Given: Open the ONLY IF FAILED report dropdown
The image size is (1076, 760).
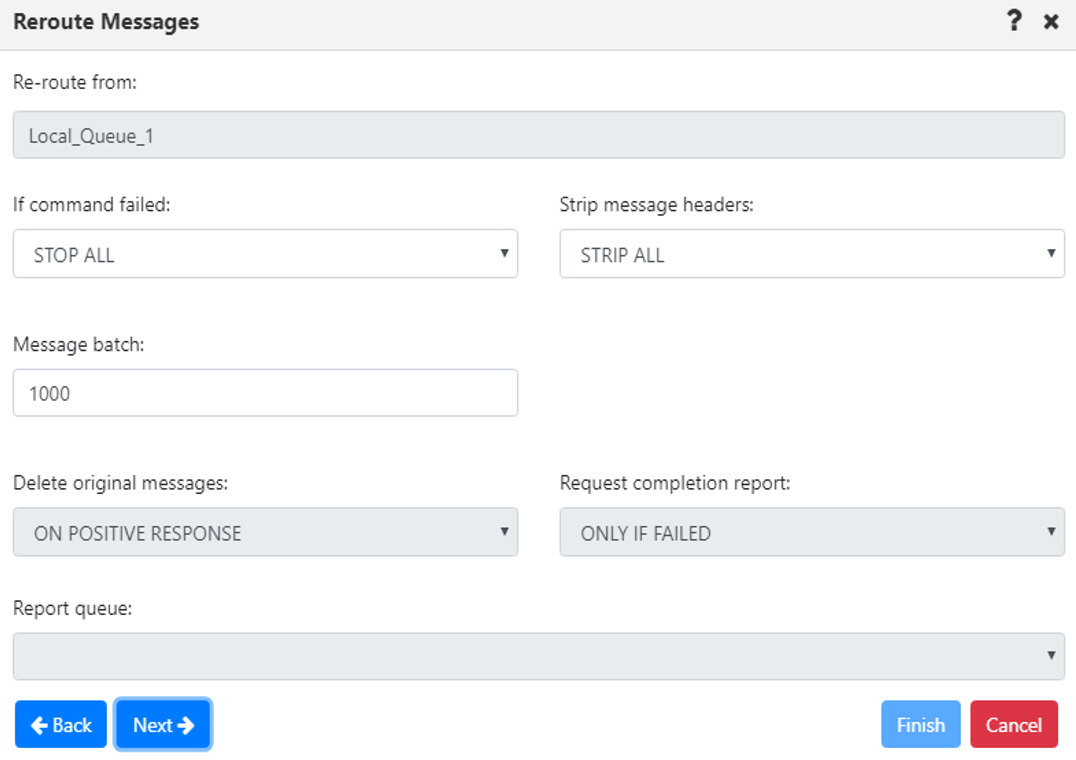Looking at the screenshot, I should pos(812,532).
